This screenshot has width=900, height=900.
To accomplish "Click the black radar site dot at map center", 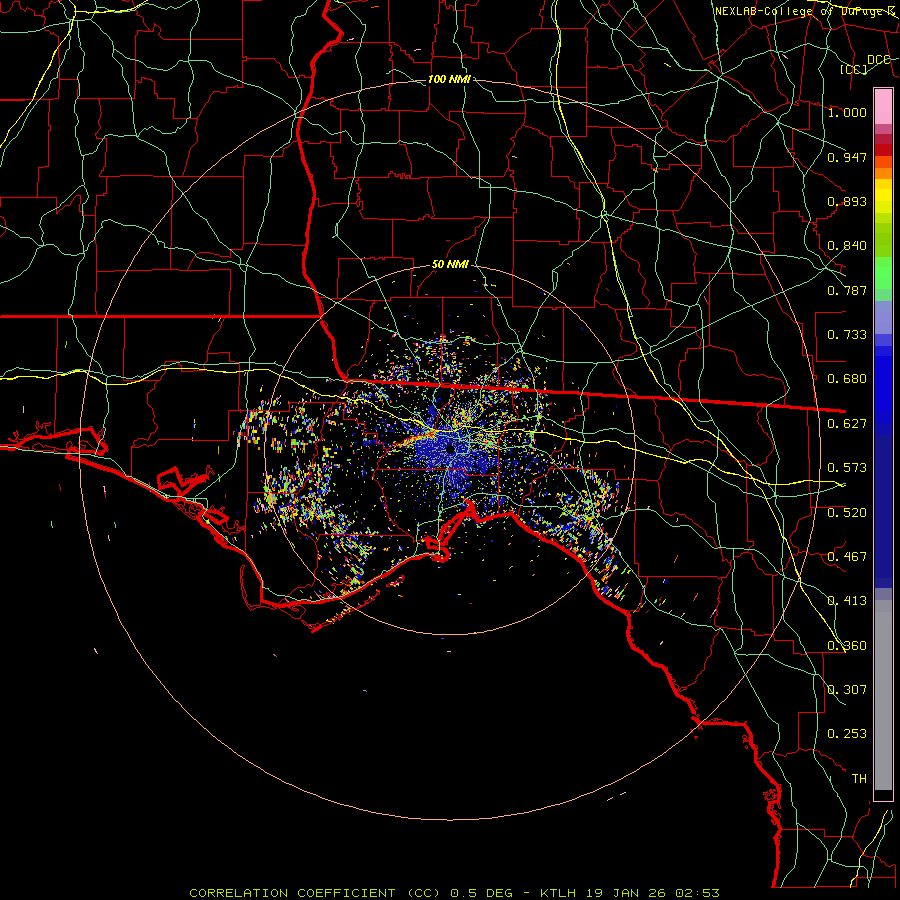I will point(451,449).
